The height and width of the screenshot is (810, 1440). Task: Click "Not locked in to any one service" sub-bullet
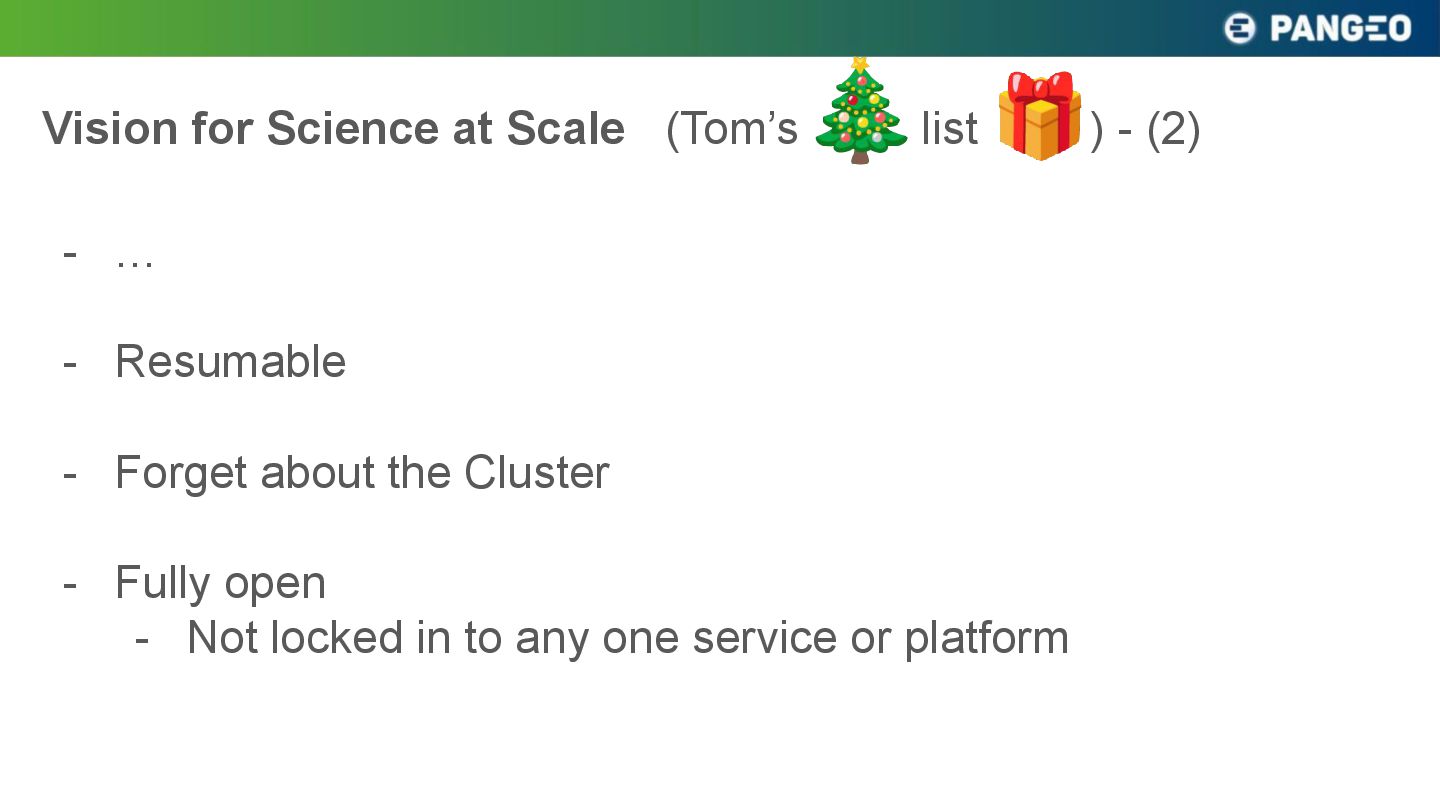click(512, 637)
